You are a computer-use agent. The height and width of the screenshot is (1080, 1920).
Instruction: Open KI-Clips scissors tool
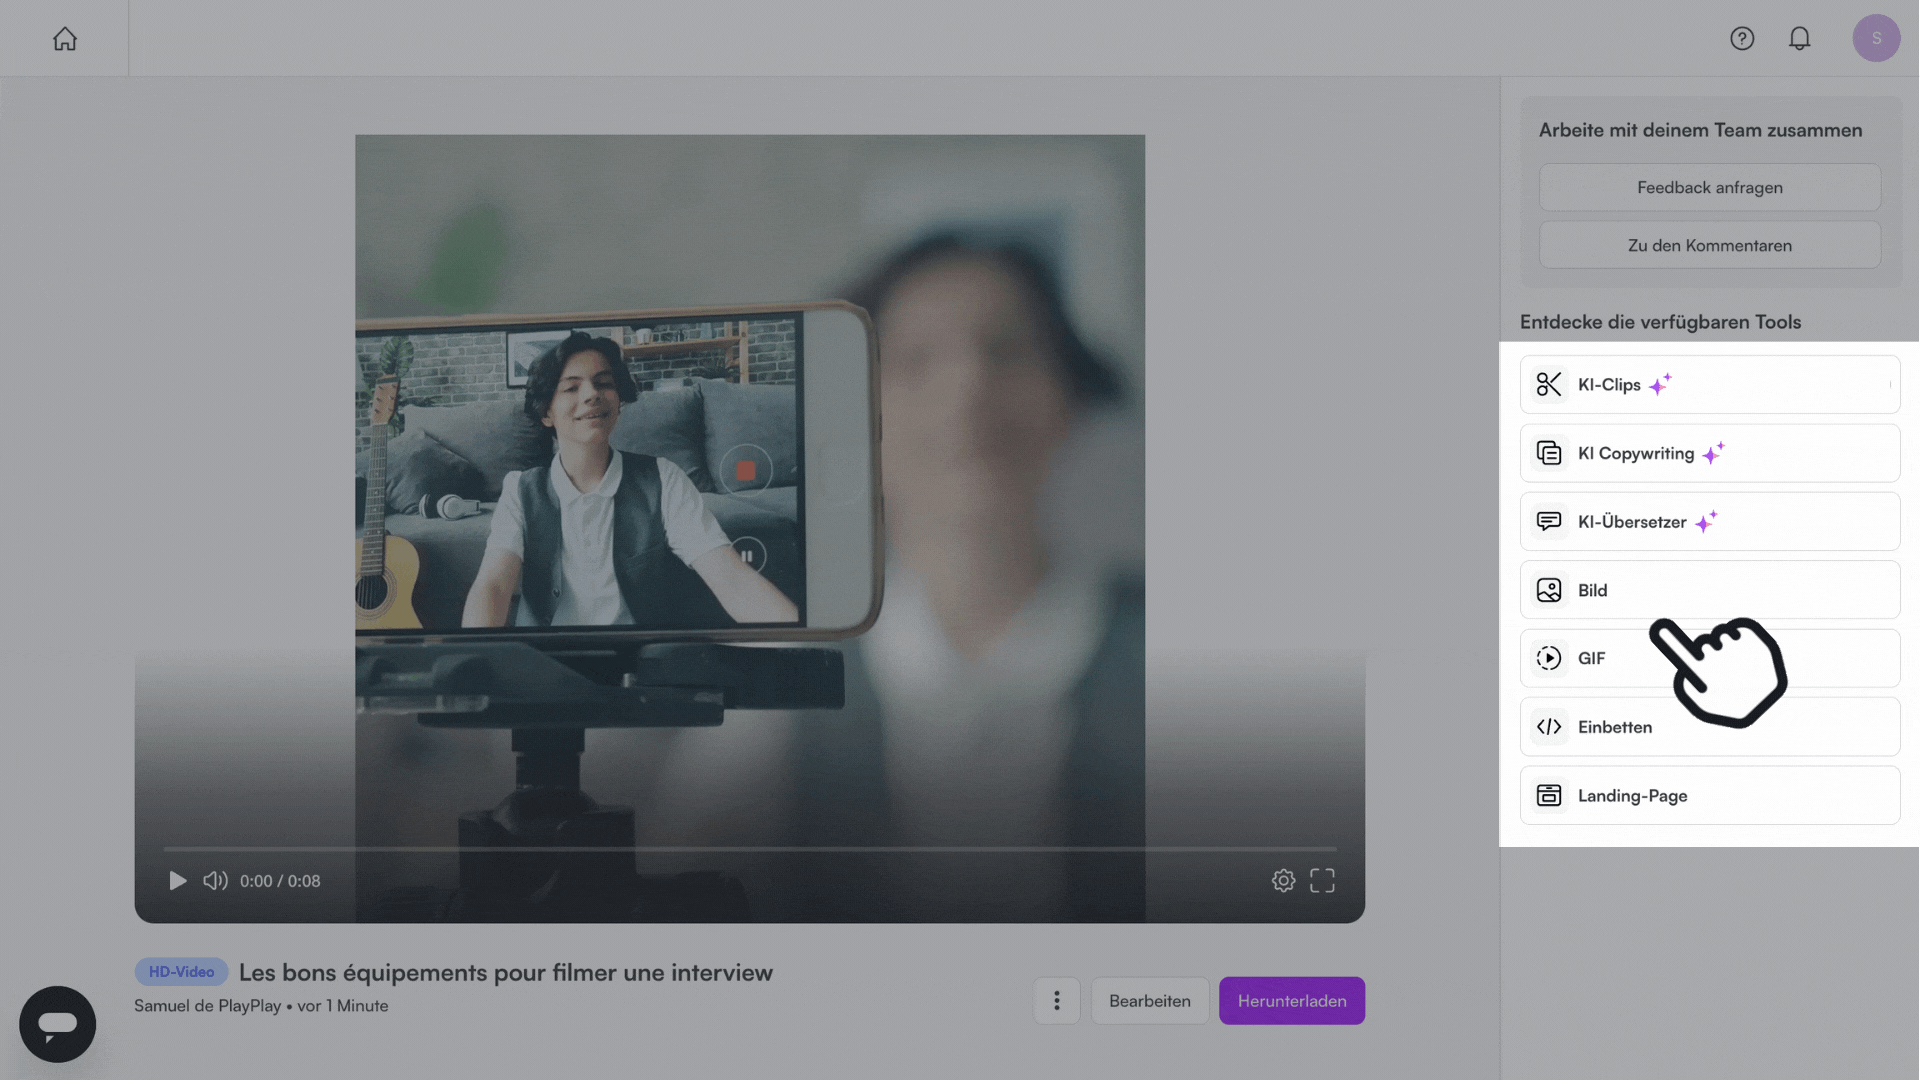[1710, 384]
